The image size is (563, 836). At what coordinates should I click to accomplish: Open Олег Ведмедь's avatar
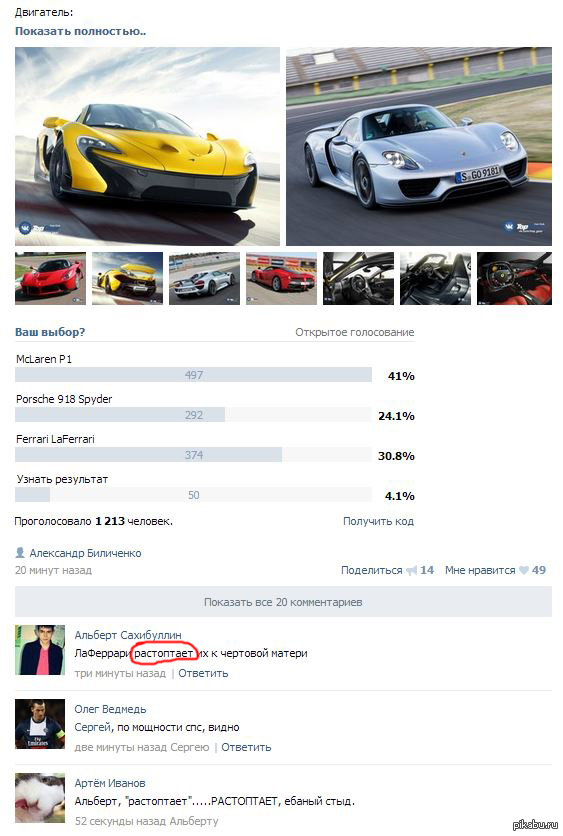coord(40,724)
